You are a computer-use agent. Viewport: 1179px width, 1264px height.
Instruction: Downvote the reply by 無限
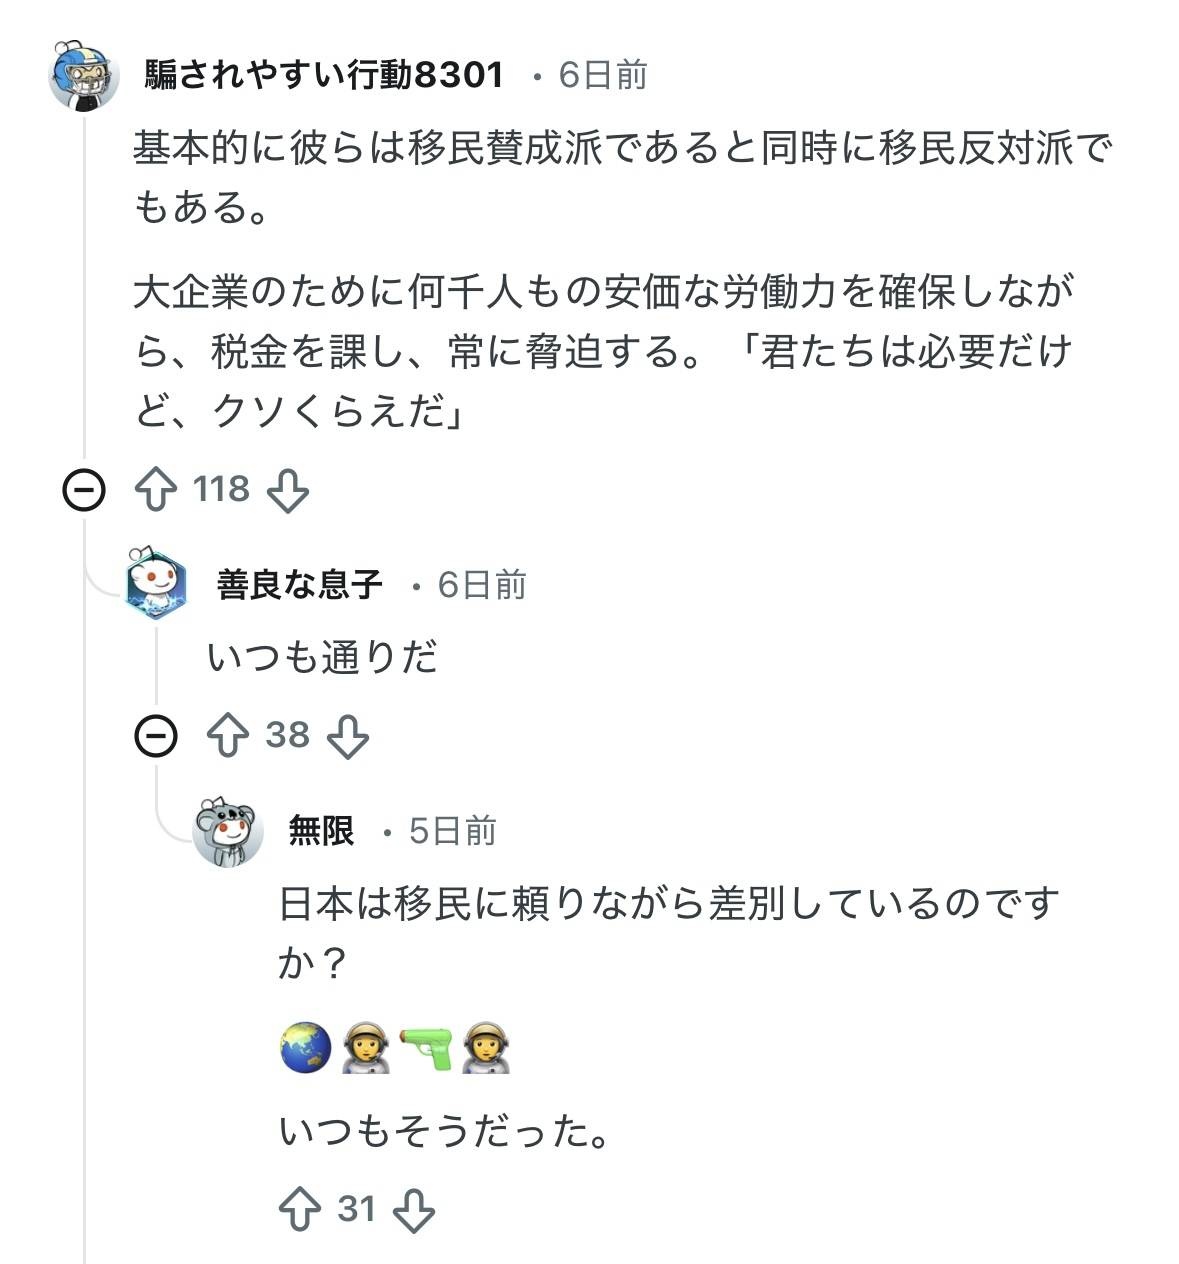(413, 1210)
